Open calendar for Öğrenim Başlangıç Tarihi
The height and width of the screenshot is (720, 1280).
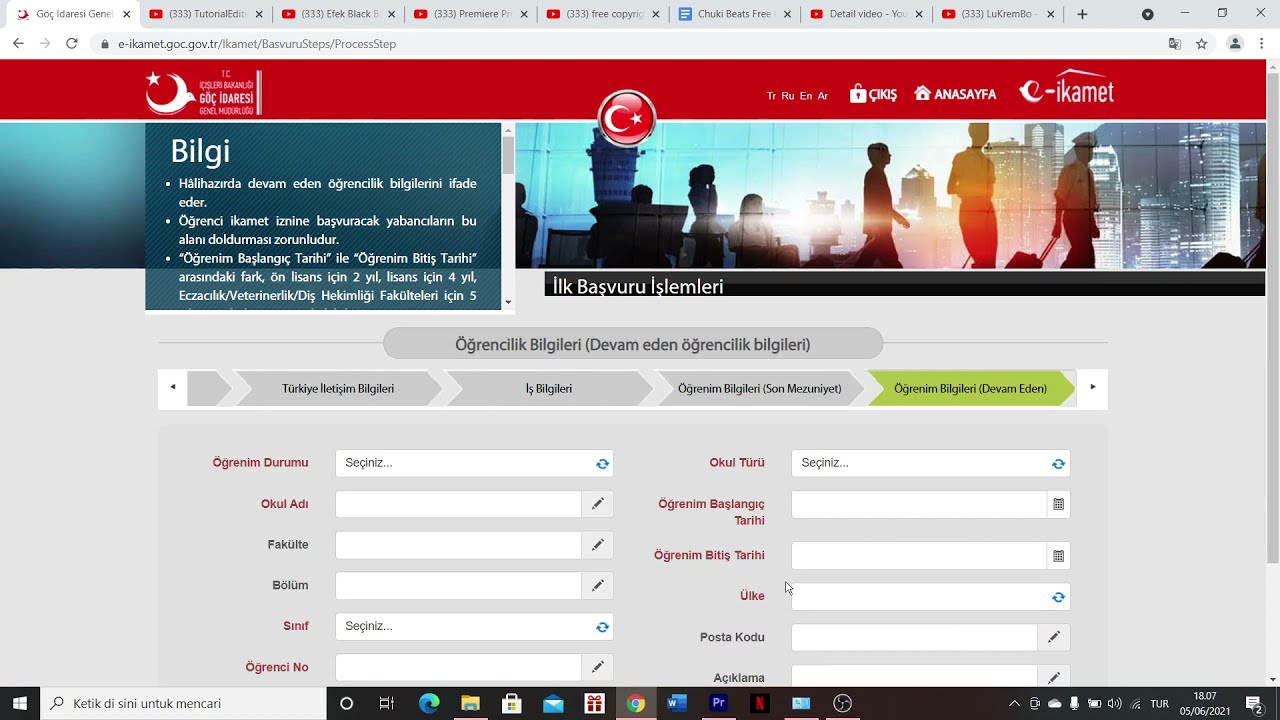pos(1058,504)
